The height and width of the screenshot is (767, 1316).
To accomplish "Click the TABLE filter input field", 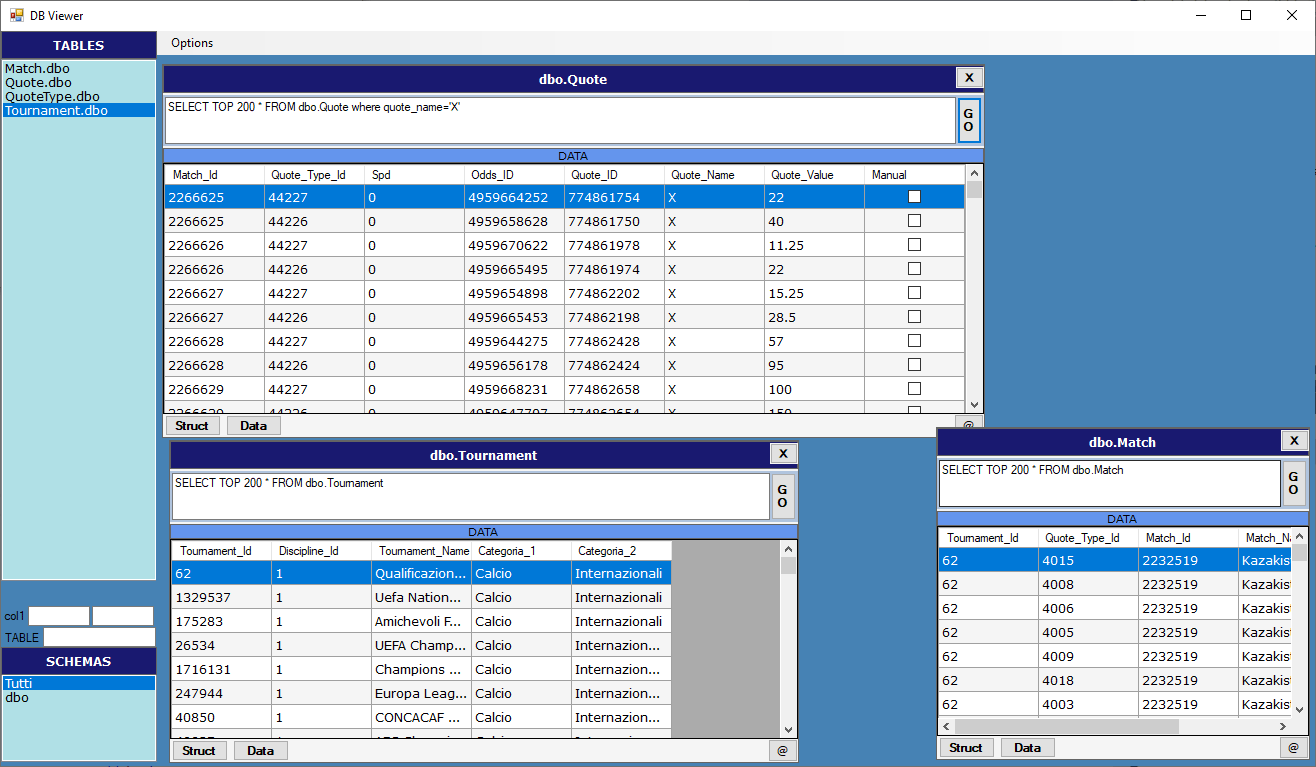I will (x=99, y=637).
